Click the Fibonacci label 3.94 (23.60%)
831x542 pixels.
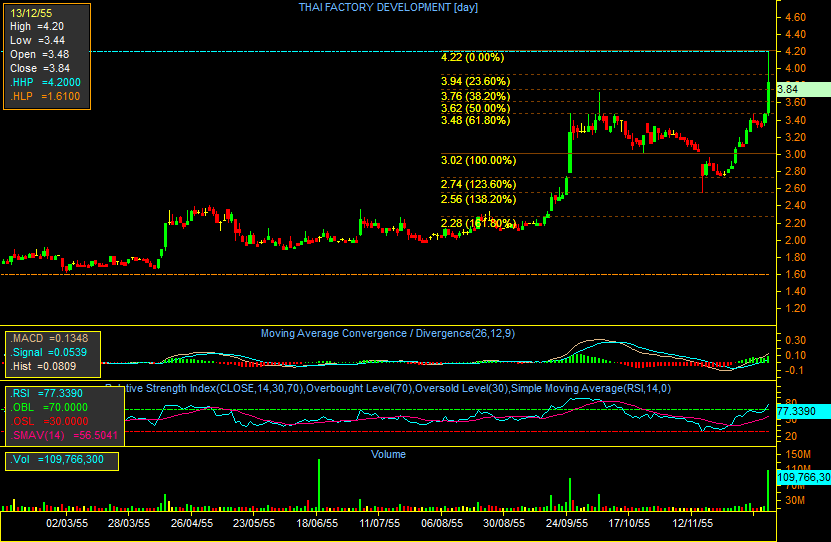pos(475,81)
